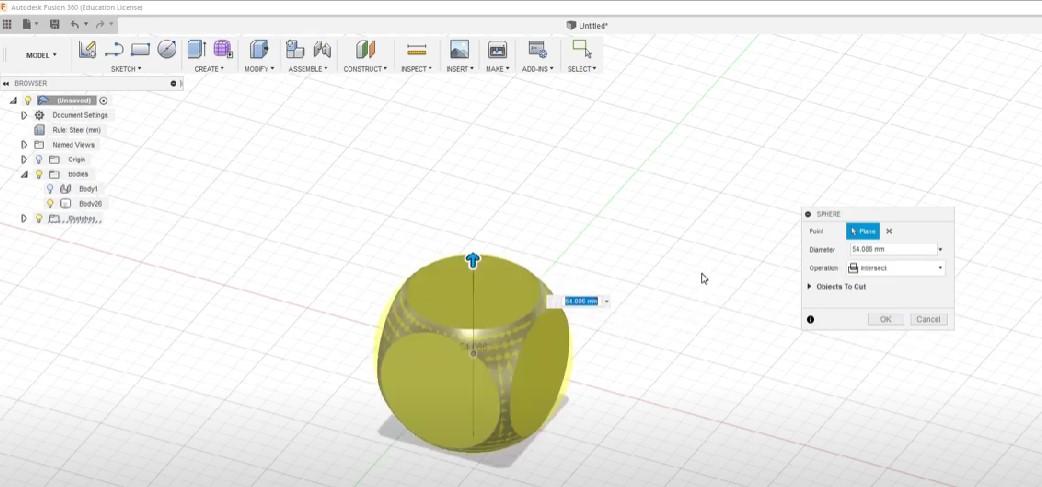This screenshot has height=487, width=1042.
Task: Toggle visibility bulb of Sketches folder
Action: (39, 219)
